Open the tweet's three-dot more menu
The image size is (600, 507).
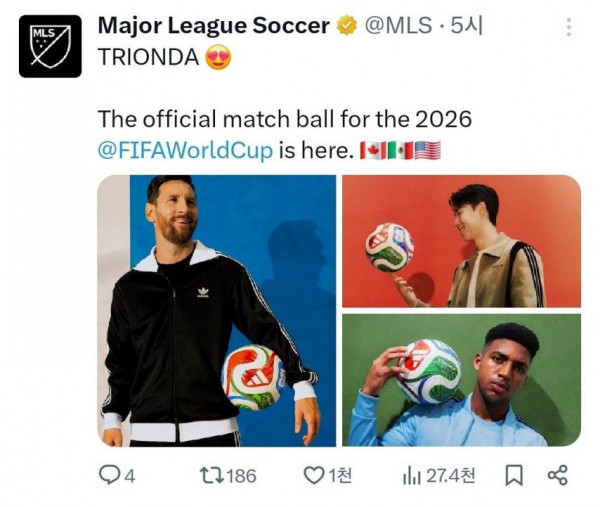(x=569, y=28)
